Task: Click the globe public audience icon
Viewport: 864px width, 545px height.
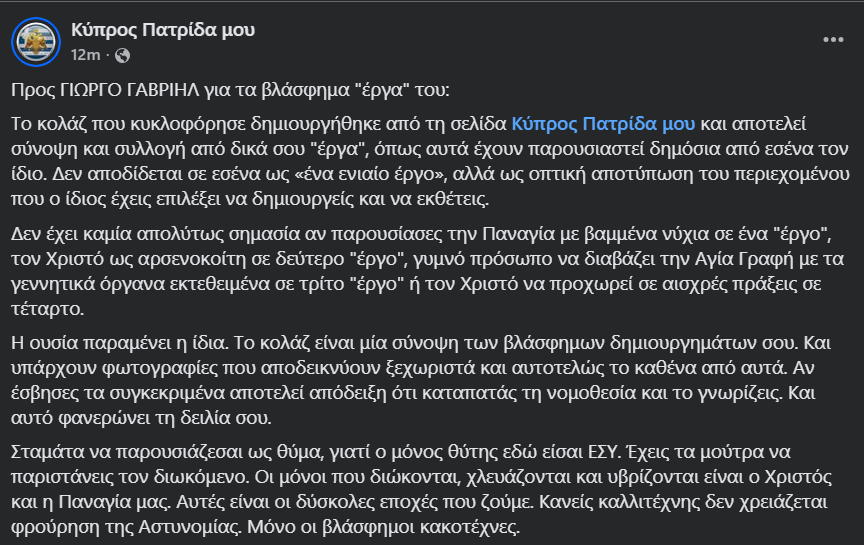Action: click(x=122, y=54)
